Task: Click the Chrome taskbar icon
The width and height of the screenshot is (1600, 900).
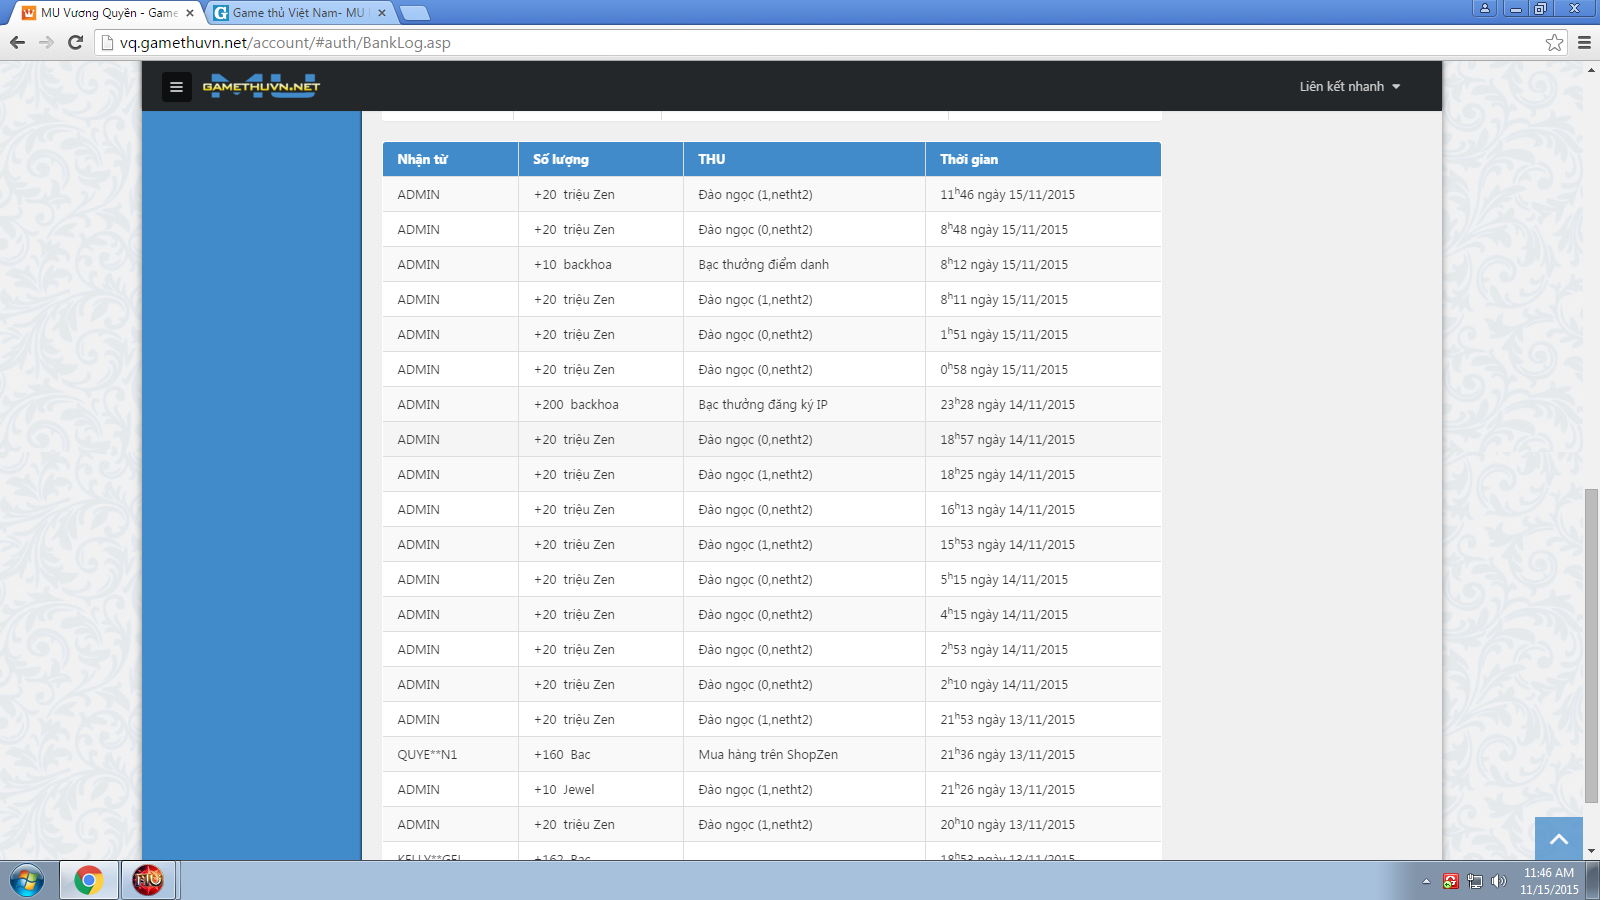Action: (x=89, y=881)
